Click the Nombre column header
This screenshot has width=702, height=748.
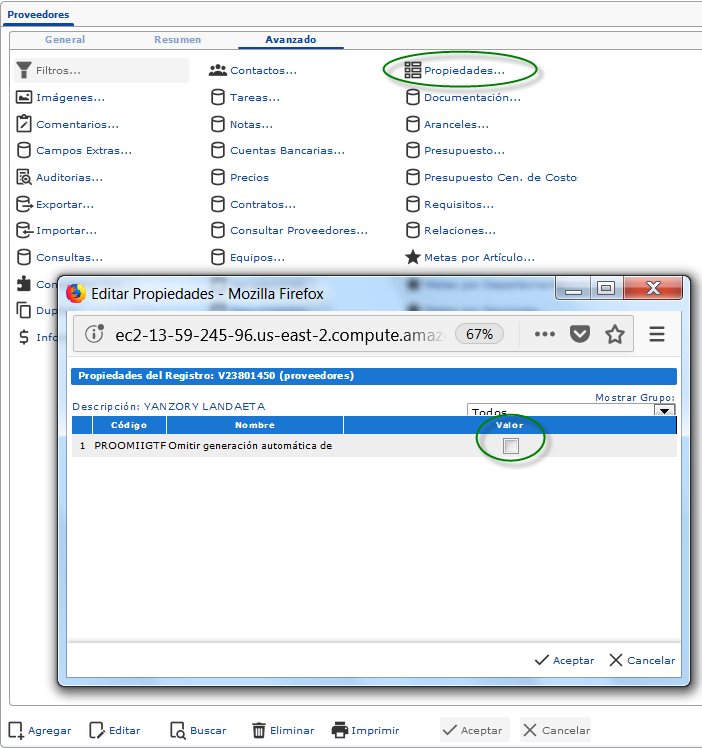[x=255, y=425]
